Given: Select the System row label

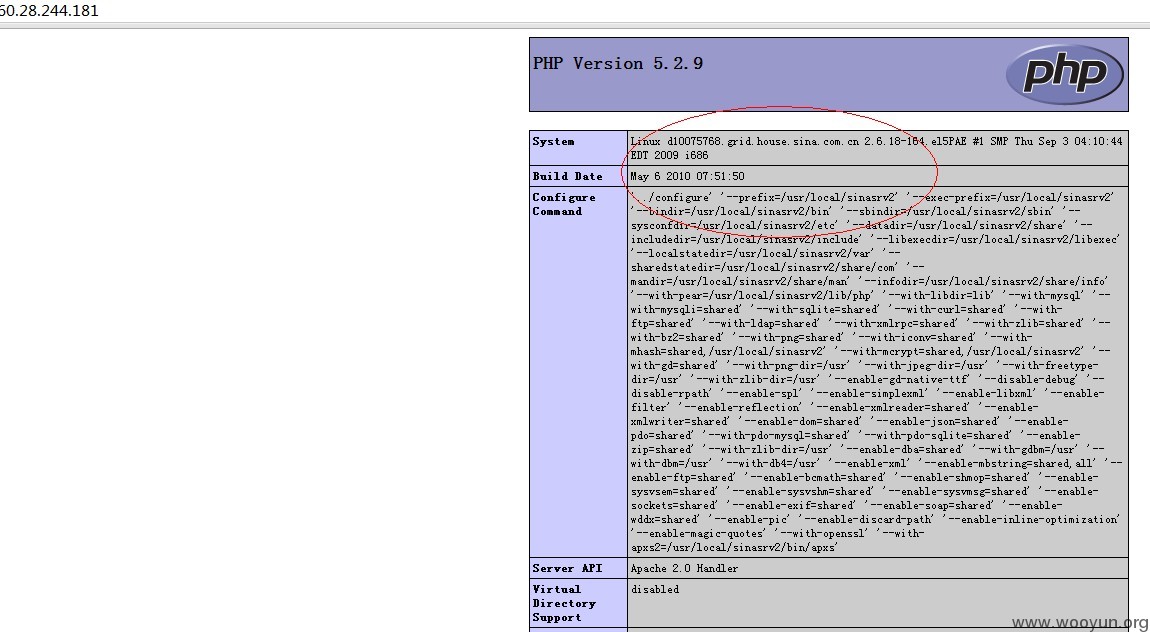Looking at the screenshot, I should pyautogui.click(x=554, y=142).
